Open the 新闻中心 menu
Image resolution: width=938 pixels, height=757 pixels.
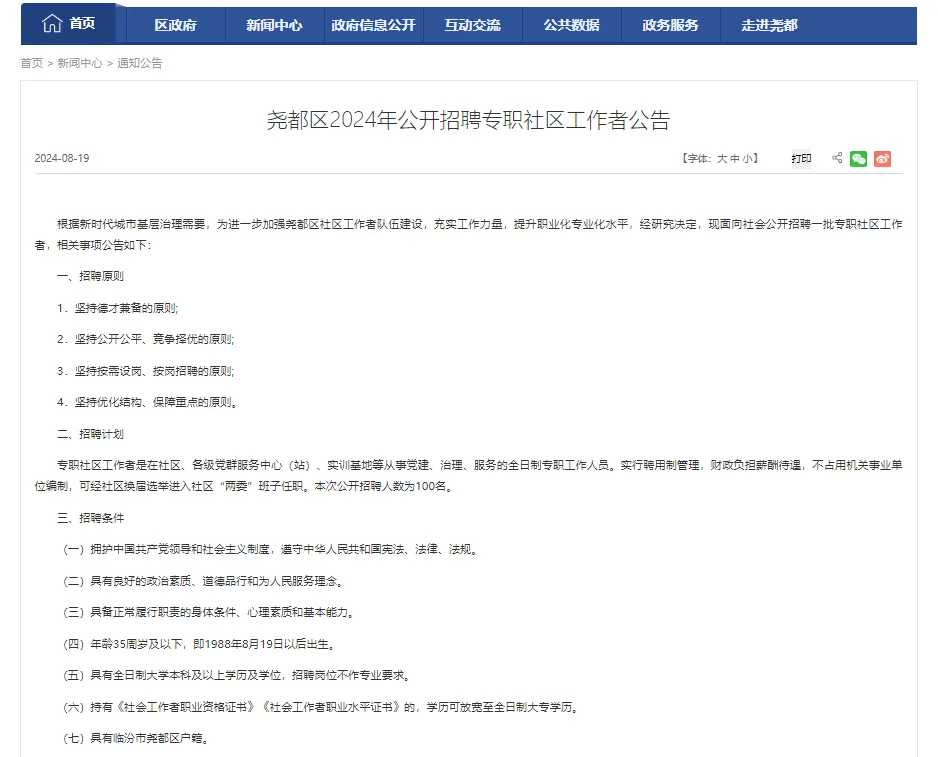click(274, 21)
